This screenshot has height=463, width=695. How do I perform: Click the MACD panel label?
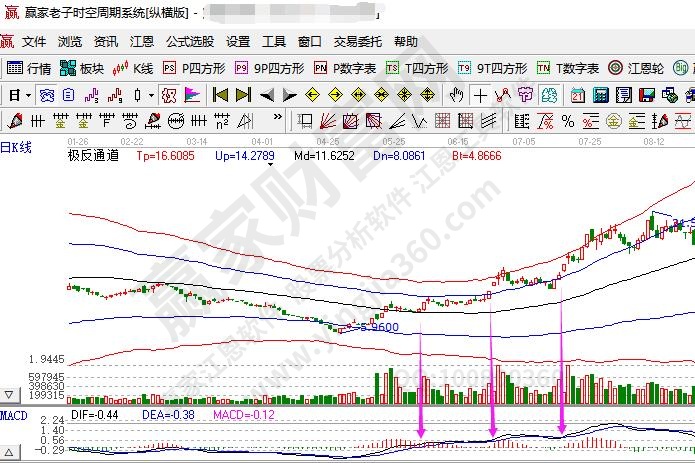pos(14,415)
